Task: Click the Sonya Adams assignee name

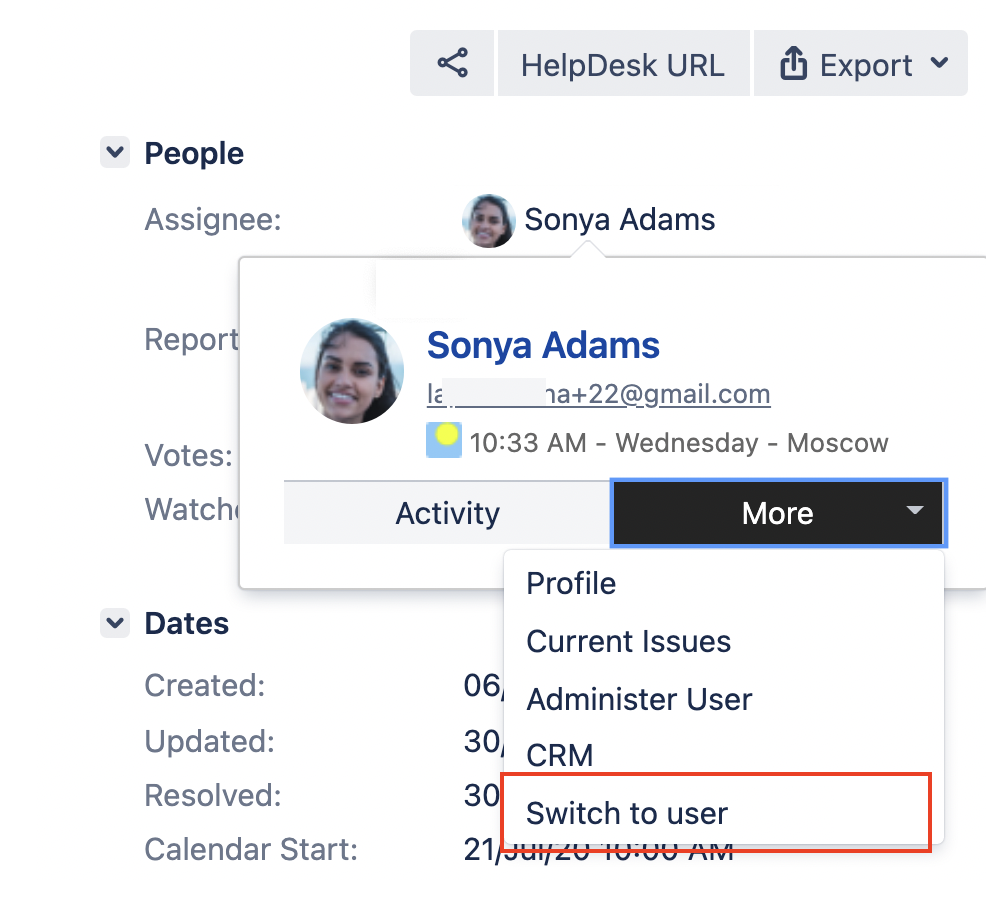Action: [x=620, y=220]
